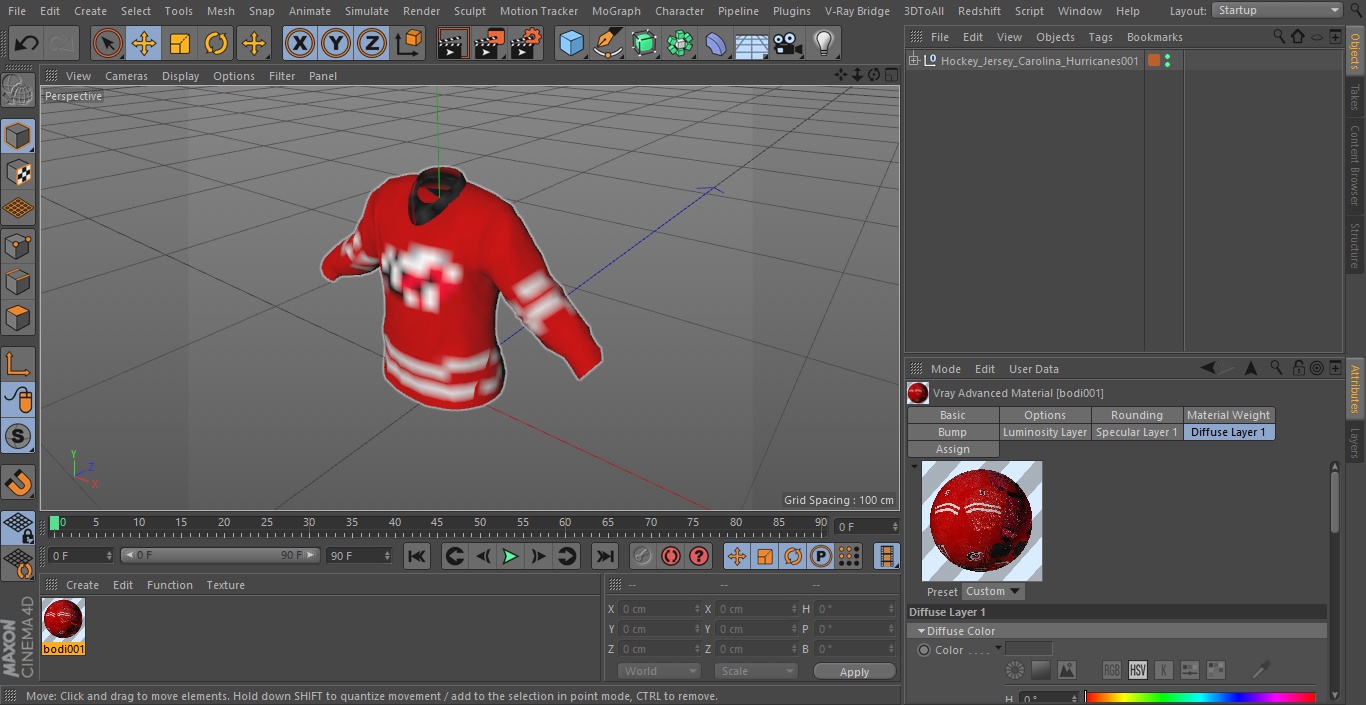Image resolution: width=1366 pixels, height=705 pixels.
Task: Click the Hue gradient slider
Action: click(1200, 698)
